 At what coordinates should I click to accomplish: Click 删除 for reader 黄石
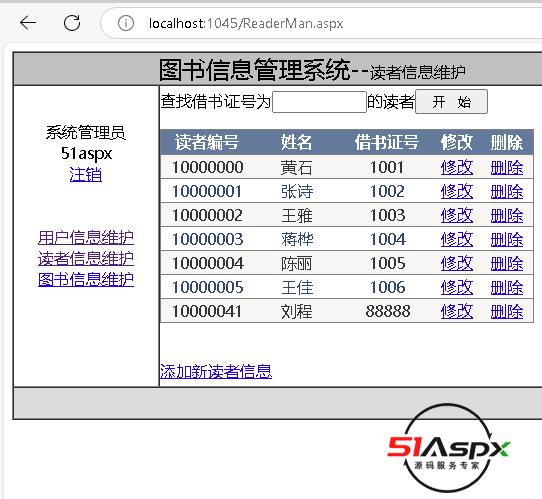coord(507,168)
